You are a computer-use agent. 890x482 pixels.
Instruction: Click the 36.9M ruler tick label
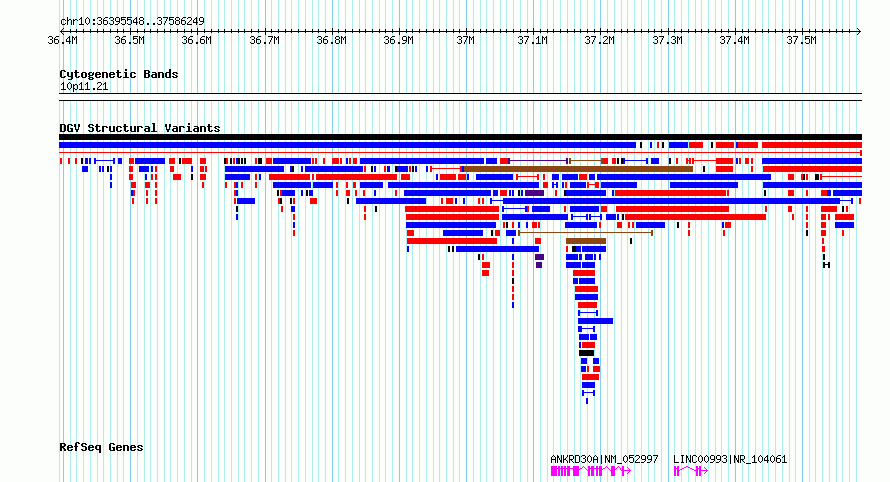pyautogui.click(x=398, y=40)
